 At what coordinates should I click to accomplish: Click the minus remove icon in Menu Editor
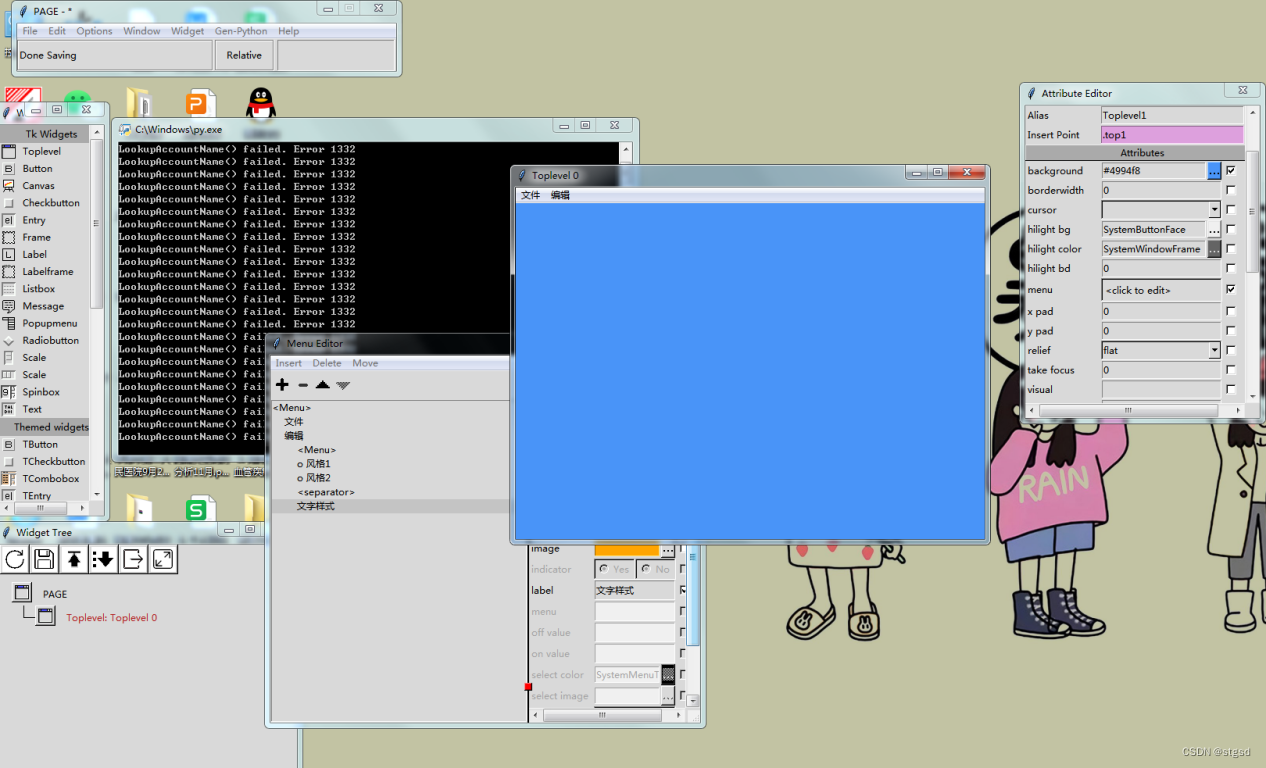tap(303, 385)
